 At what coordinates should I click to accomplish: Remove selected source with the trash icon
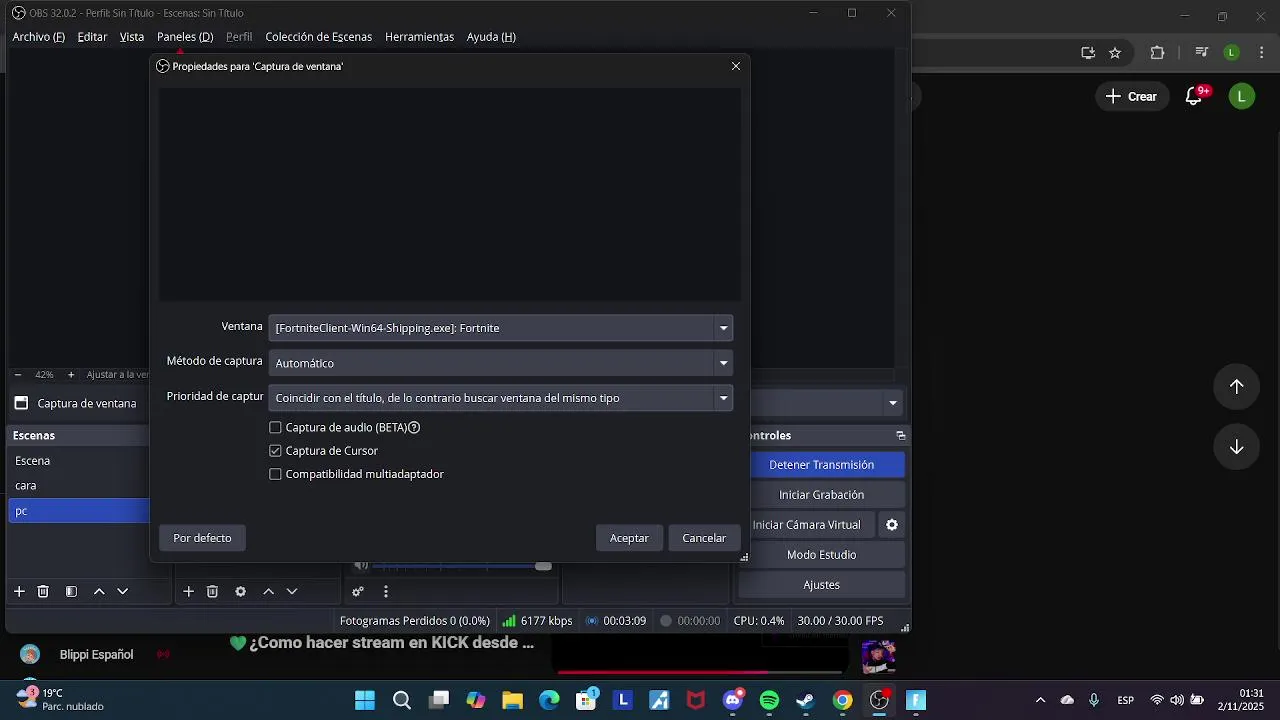212,591
